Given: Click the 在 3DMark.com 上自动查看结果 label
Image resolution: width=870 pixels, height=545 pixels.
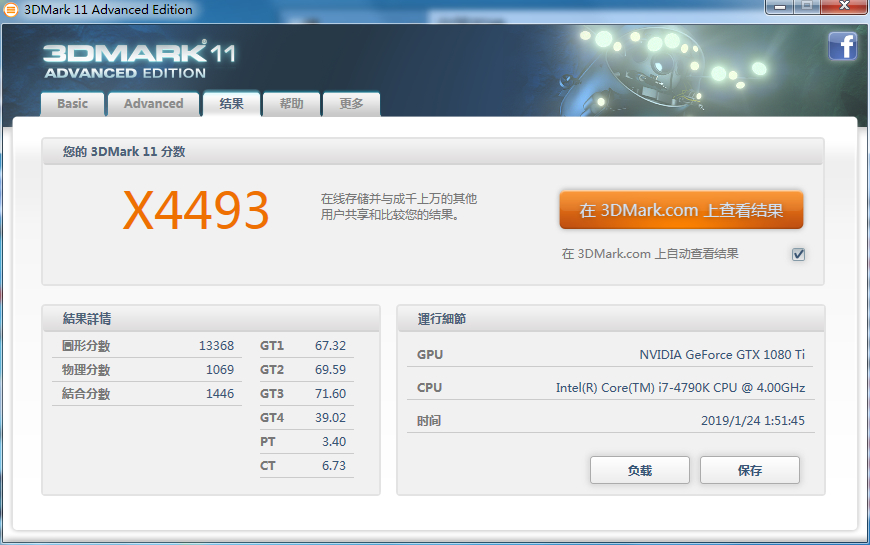Looking at the screenshot, I should [x=650, y=254].
